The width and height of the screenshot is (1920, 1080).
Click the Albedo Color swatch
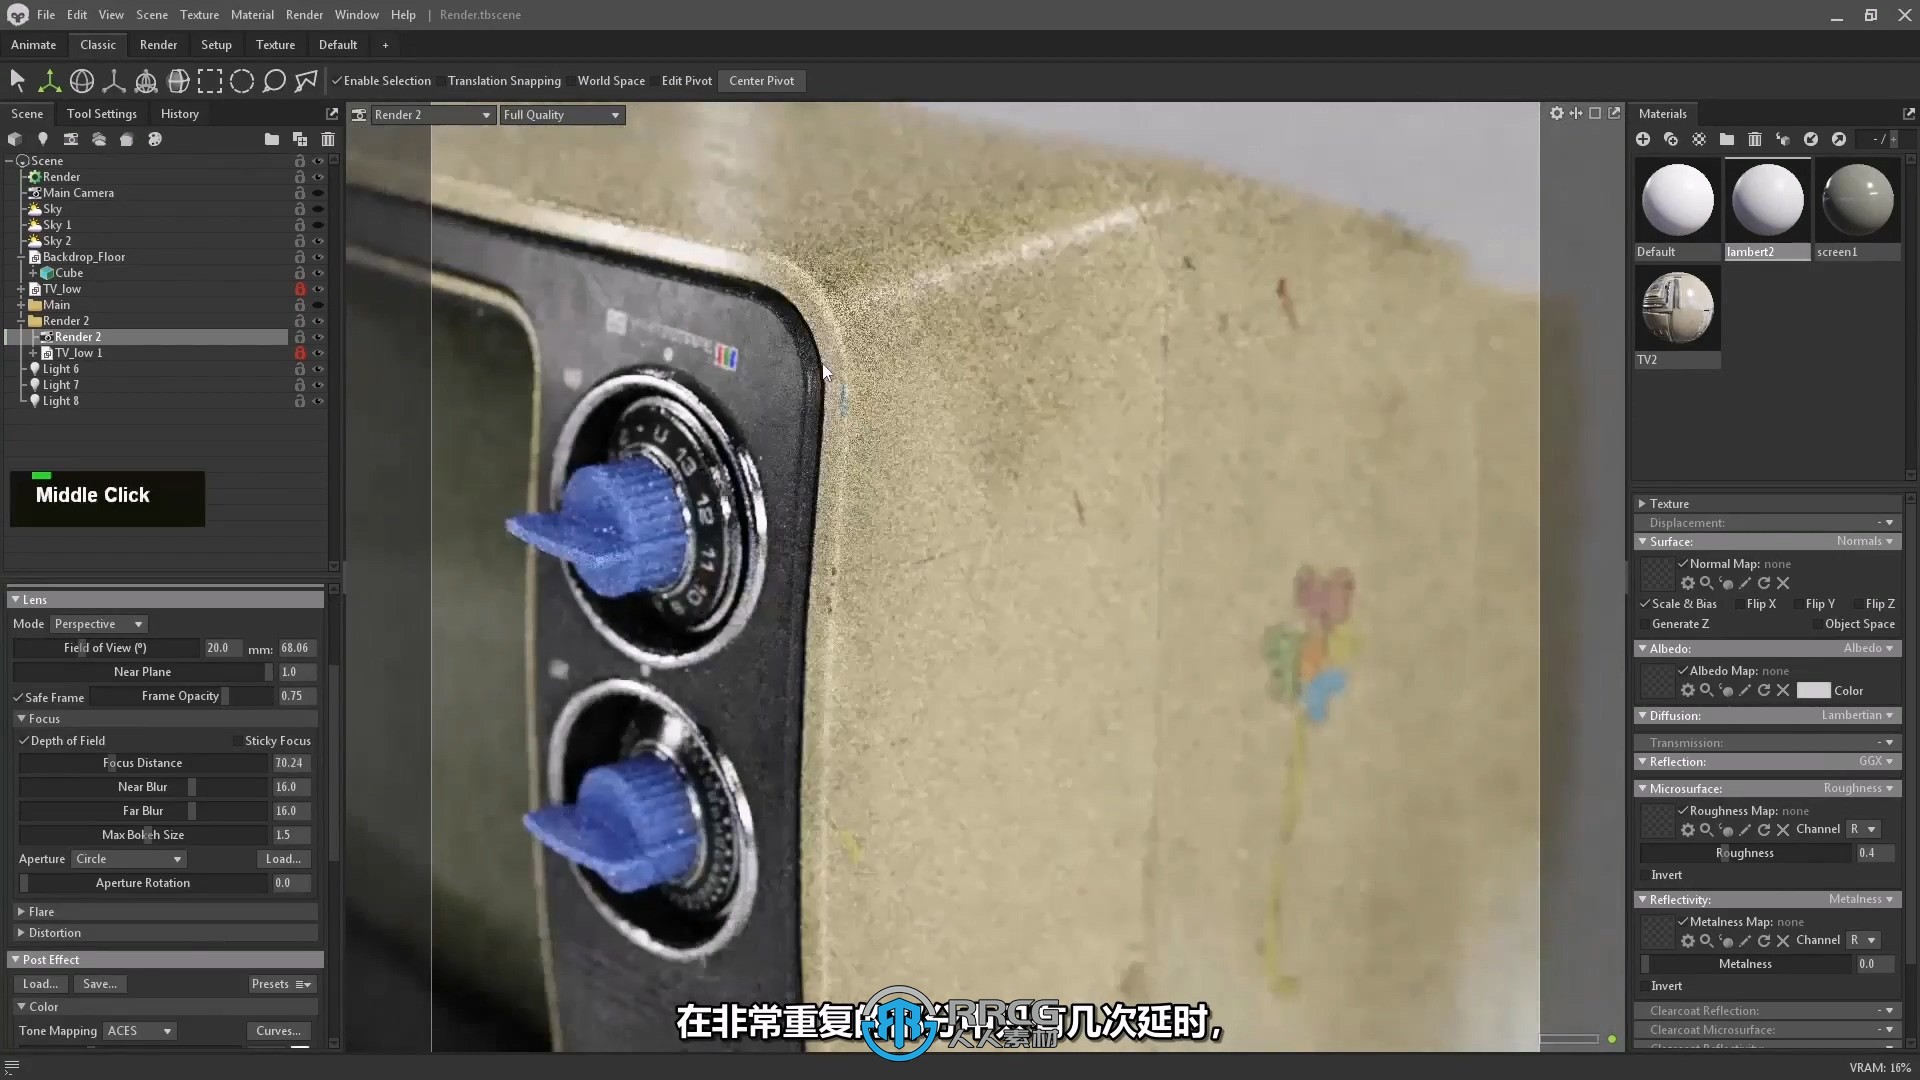(x=1813, y=690)
